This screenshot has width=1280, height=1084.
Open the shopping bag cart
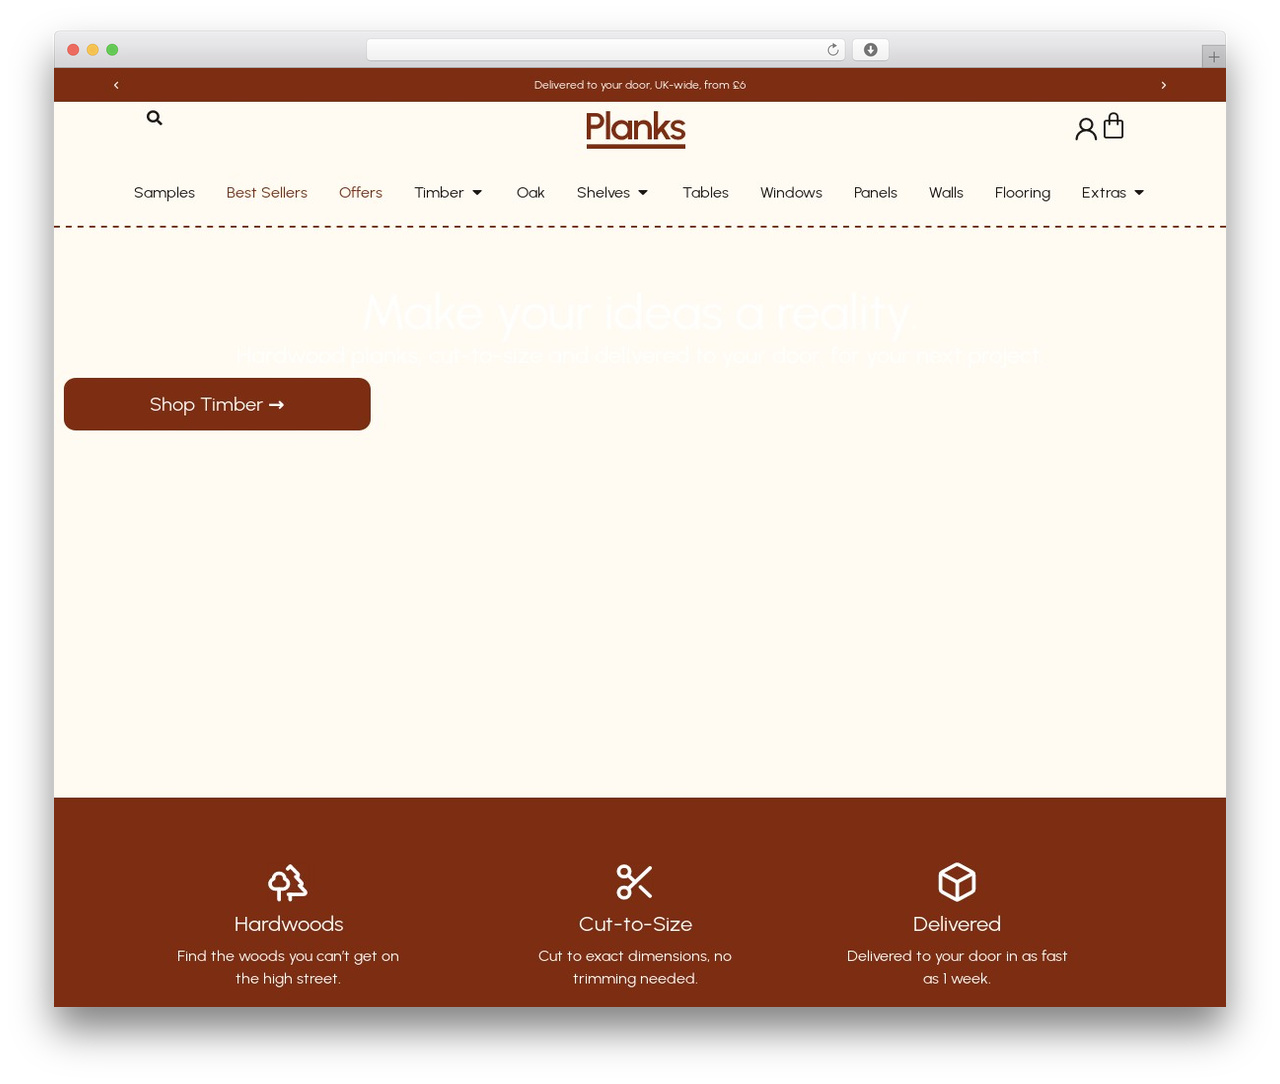coord(1114,126)
